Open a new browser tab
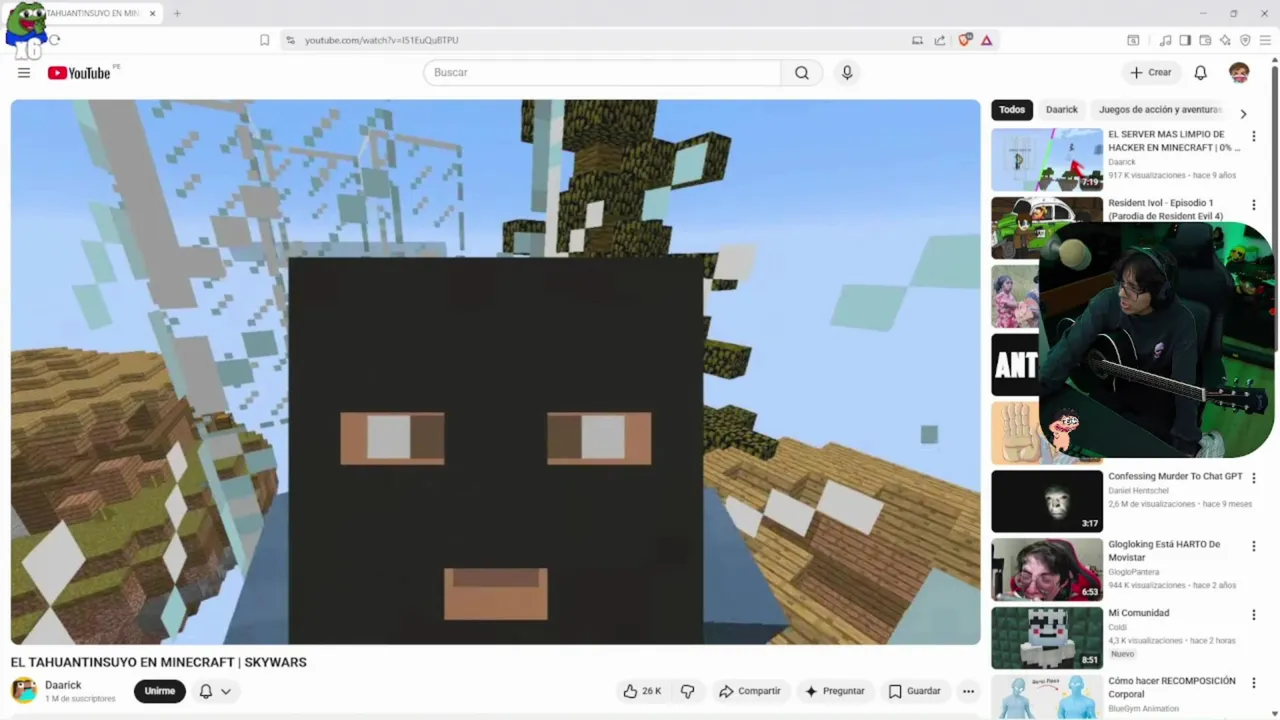 (177, 13)
